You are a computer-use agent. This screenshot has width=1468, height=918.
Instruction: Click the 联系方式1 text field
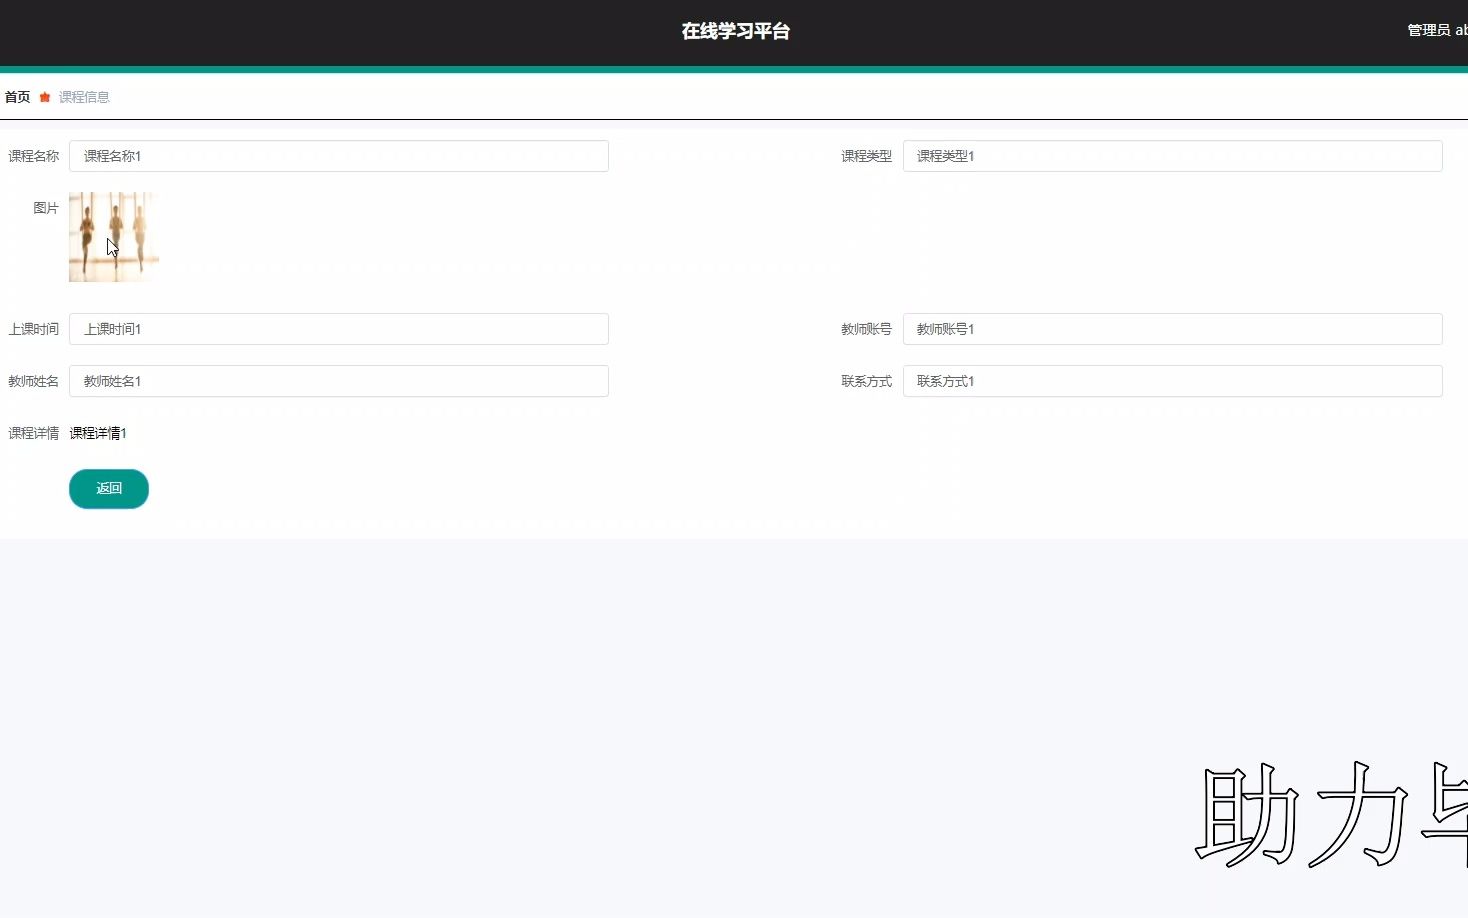coord(1172,381)
